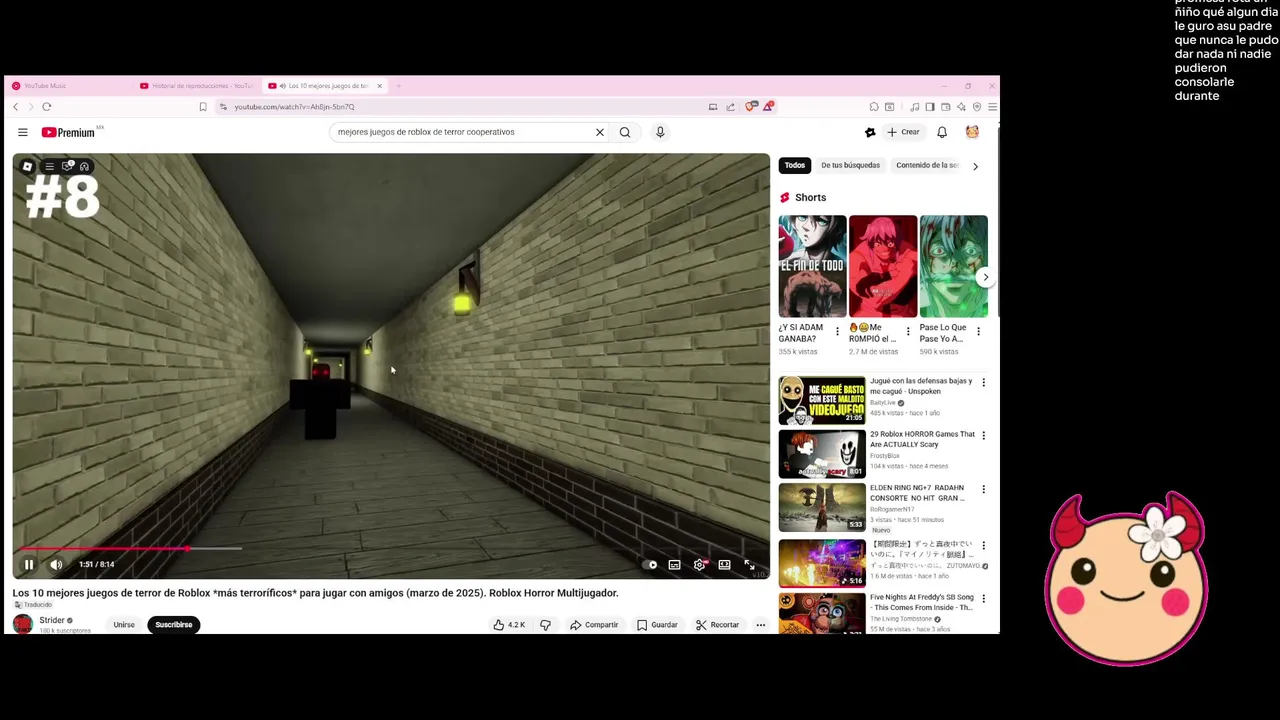Open options for ¿Y SI ADAM GANABA? short

pyautogui.click(x=838, y=331)
